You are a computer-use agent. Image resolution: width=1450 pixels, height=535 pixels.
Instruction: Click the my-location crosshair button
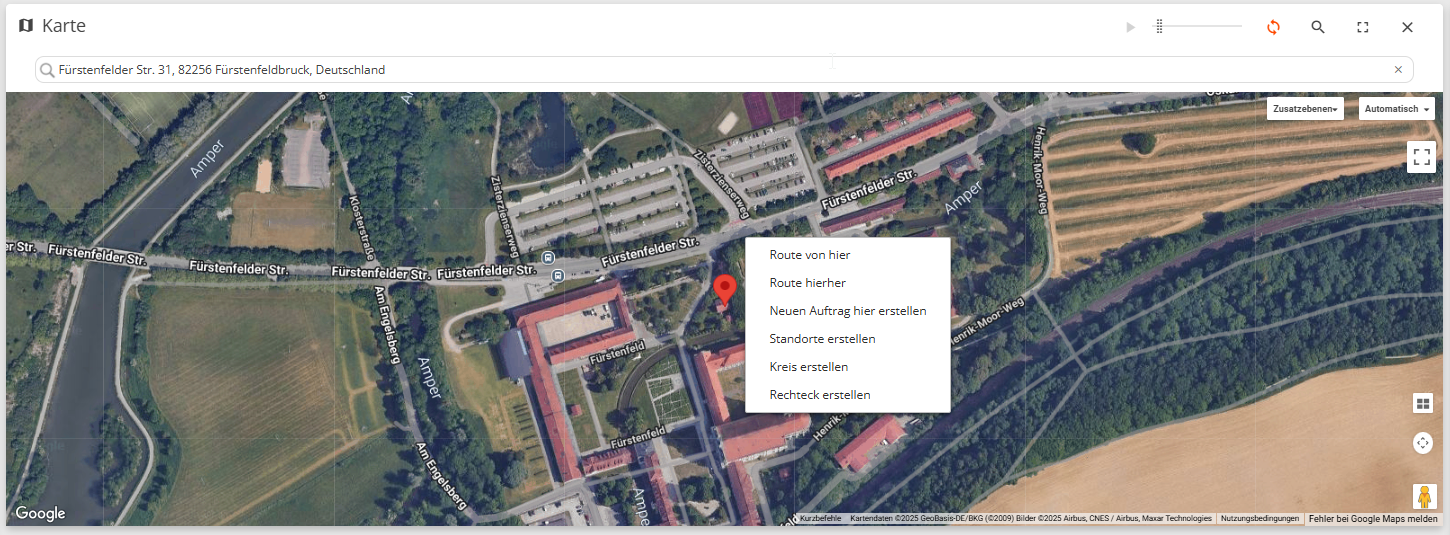click(x=1423, y=443)
